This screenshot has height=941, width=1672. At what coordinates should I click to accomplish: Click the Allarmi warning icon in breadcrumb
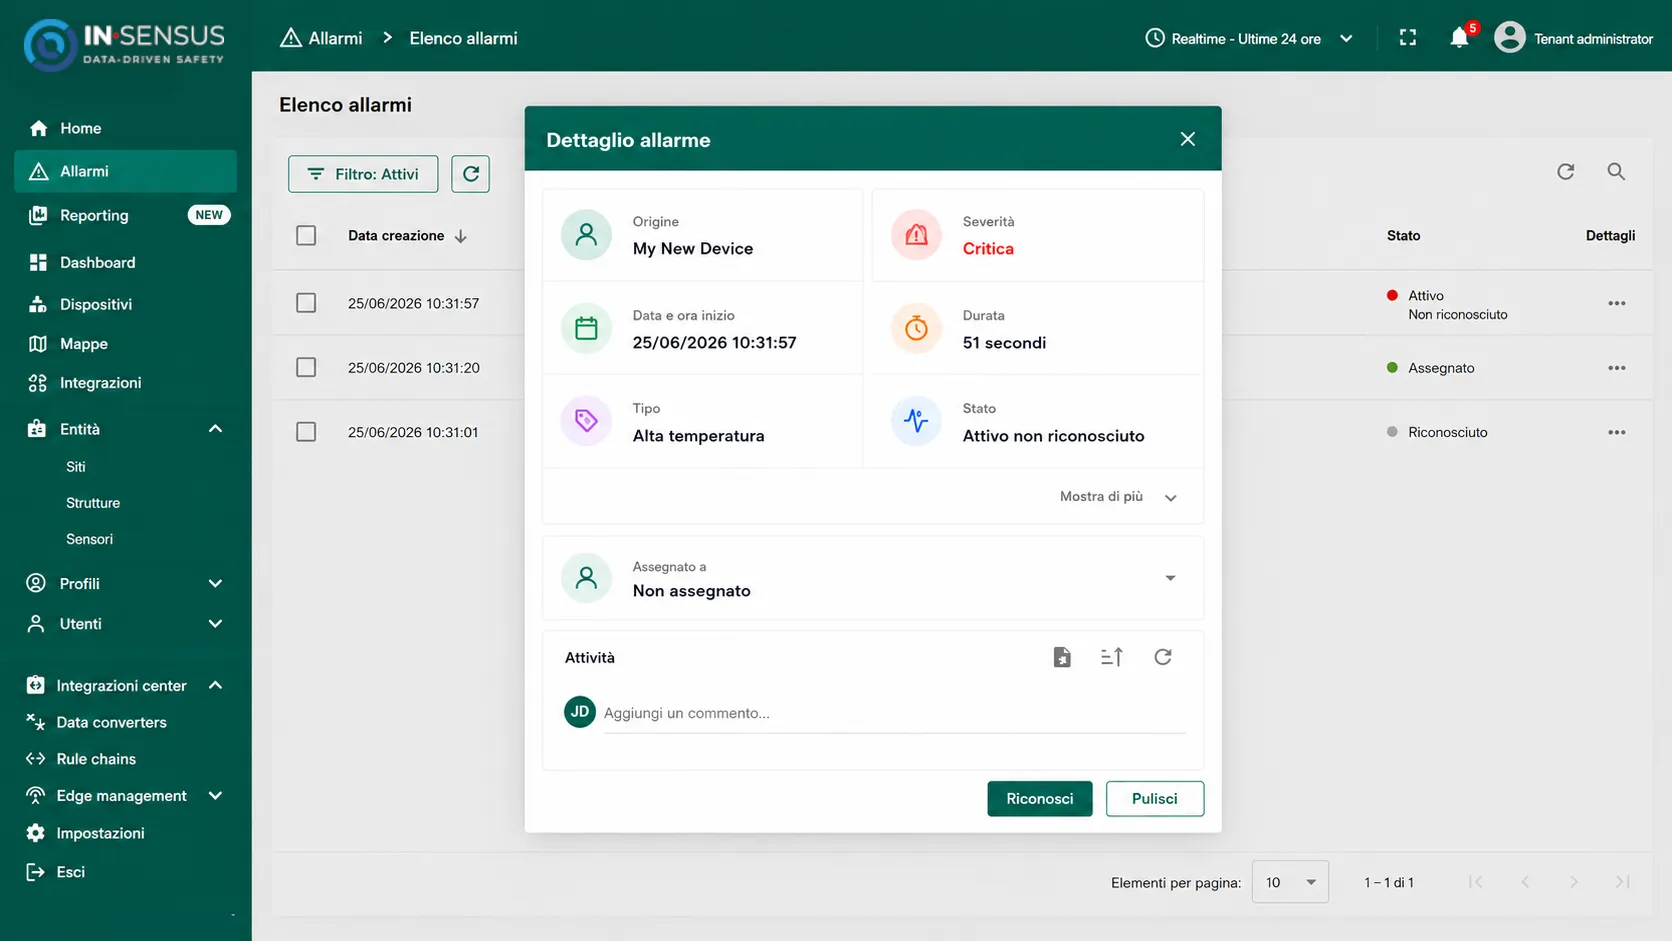point(291,38)
